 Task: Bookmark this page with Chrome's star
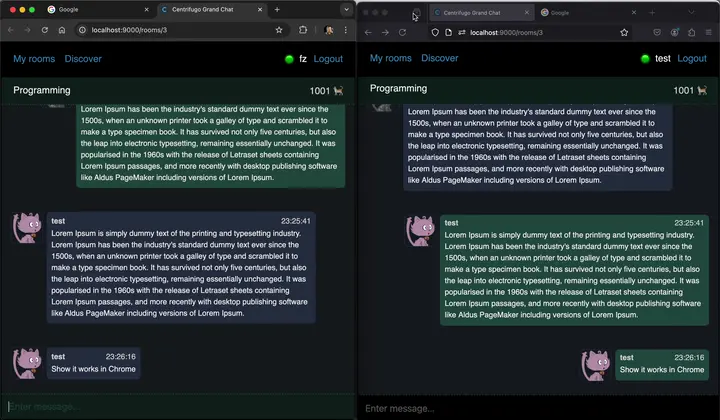(x=279, y=30)
